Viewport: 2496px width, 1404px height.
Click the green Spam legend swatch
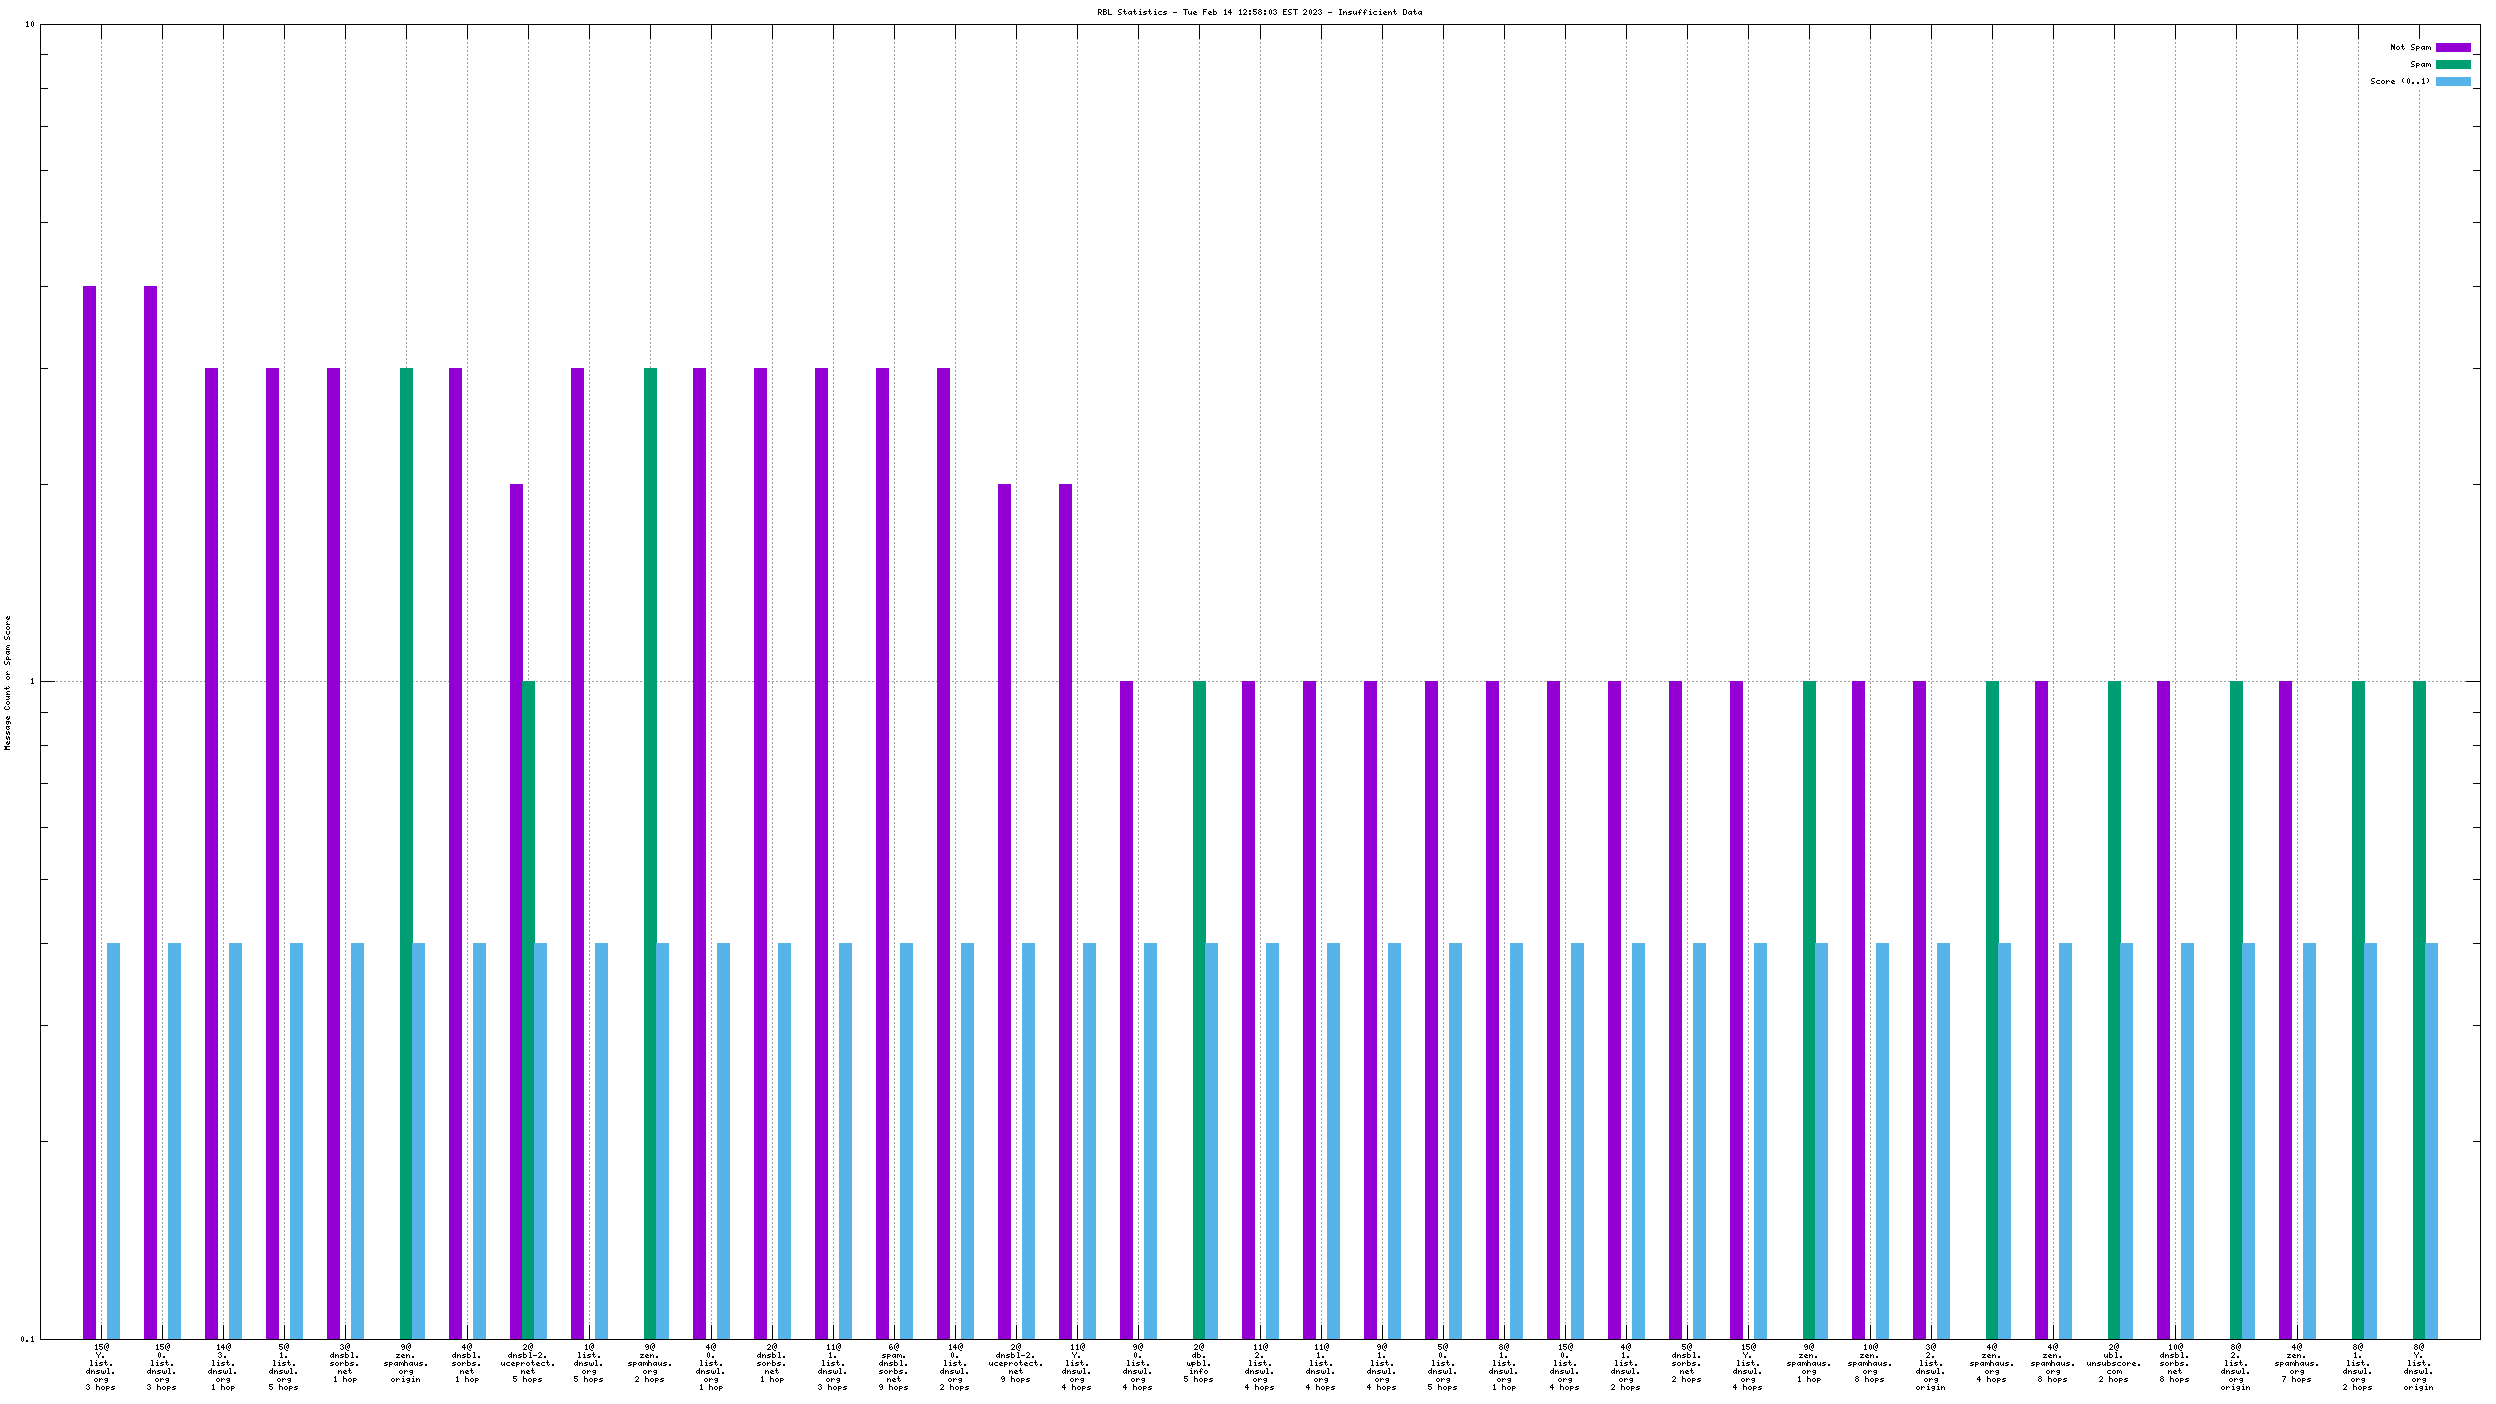click(2452, 64)
